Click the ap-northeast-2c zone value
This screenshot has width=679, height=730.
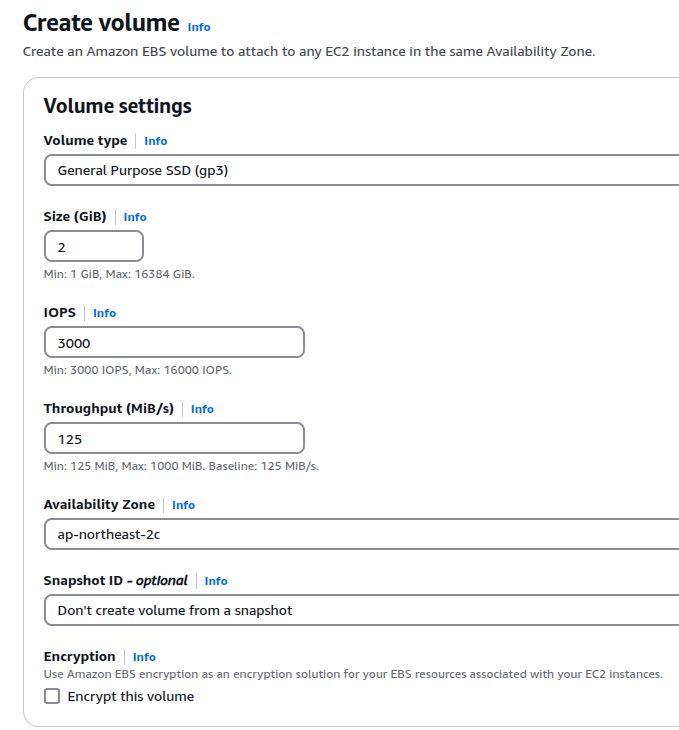point(109,534)
